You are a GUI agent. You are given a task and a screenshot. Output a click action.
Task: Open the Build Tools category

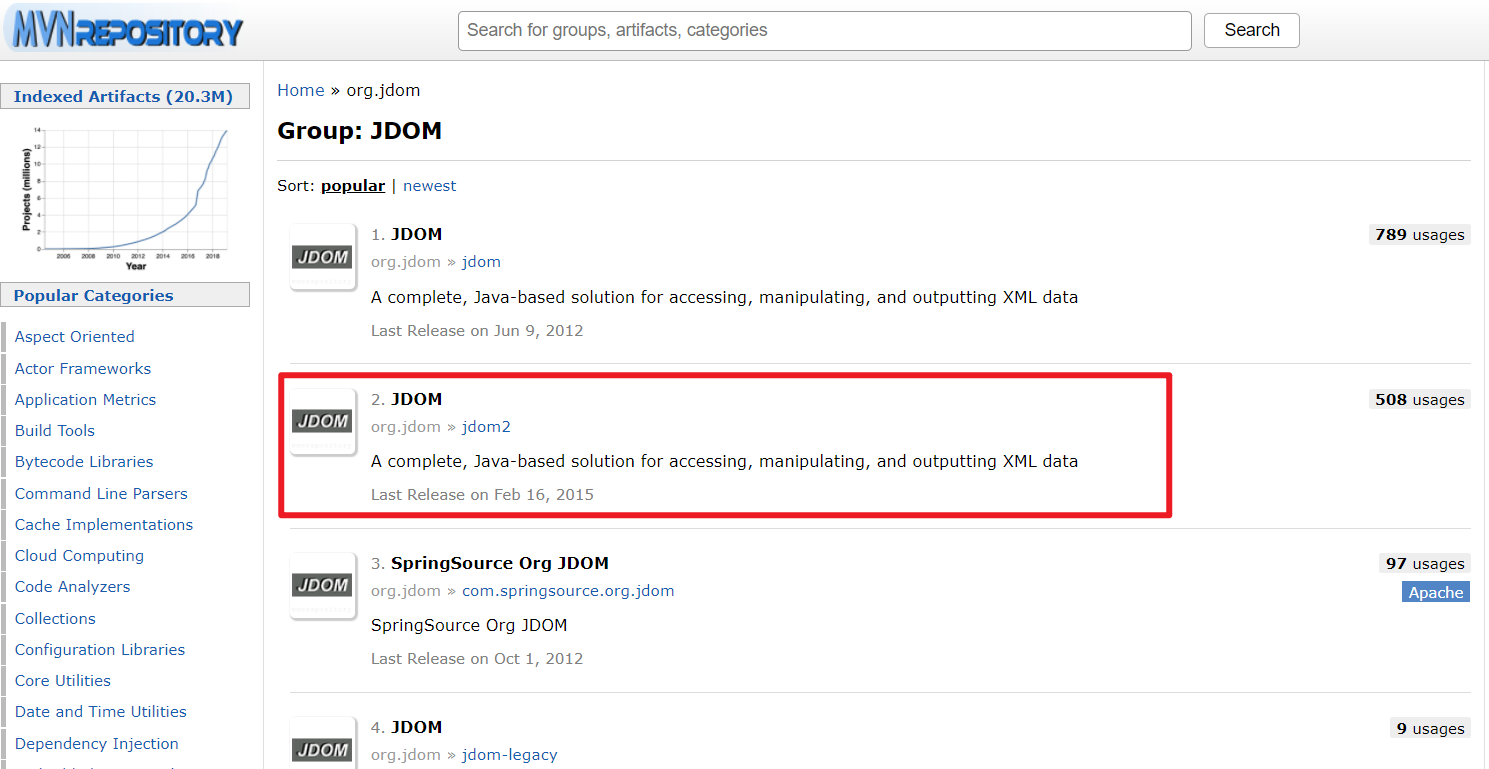click(54, 430)
